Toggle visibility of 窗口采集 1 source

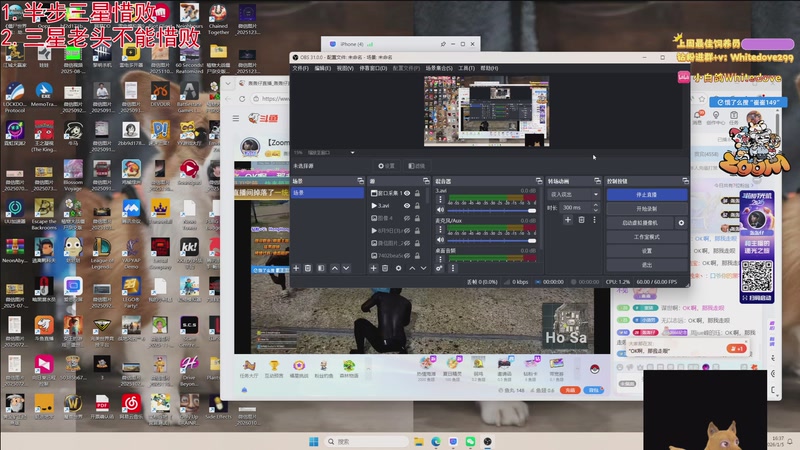pos(407,193)
